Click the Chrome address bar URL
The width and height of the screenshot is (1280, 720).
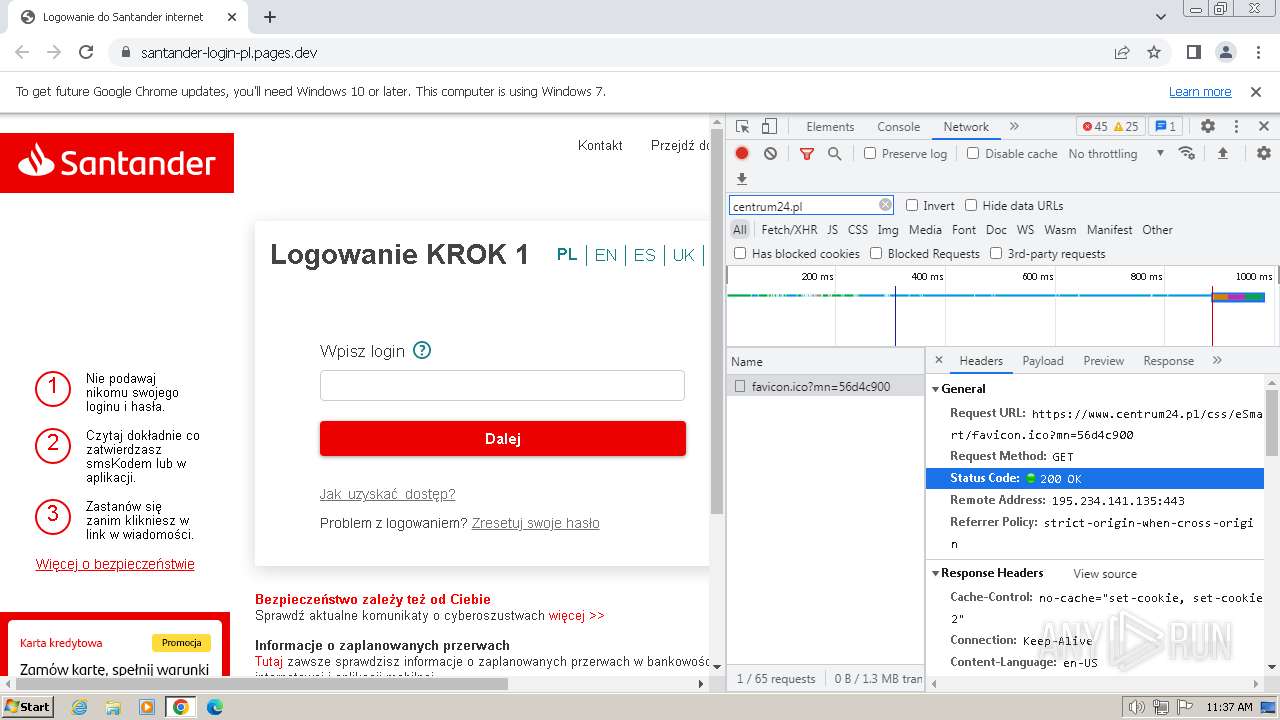pos(229,53)
